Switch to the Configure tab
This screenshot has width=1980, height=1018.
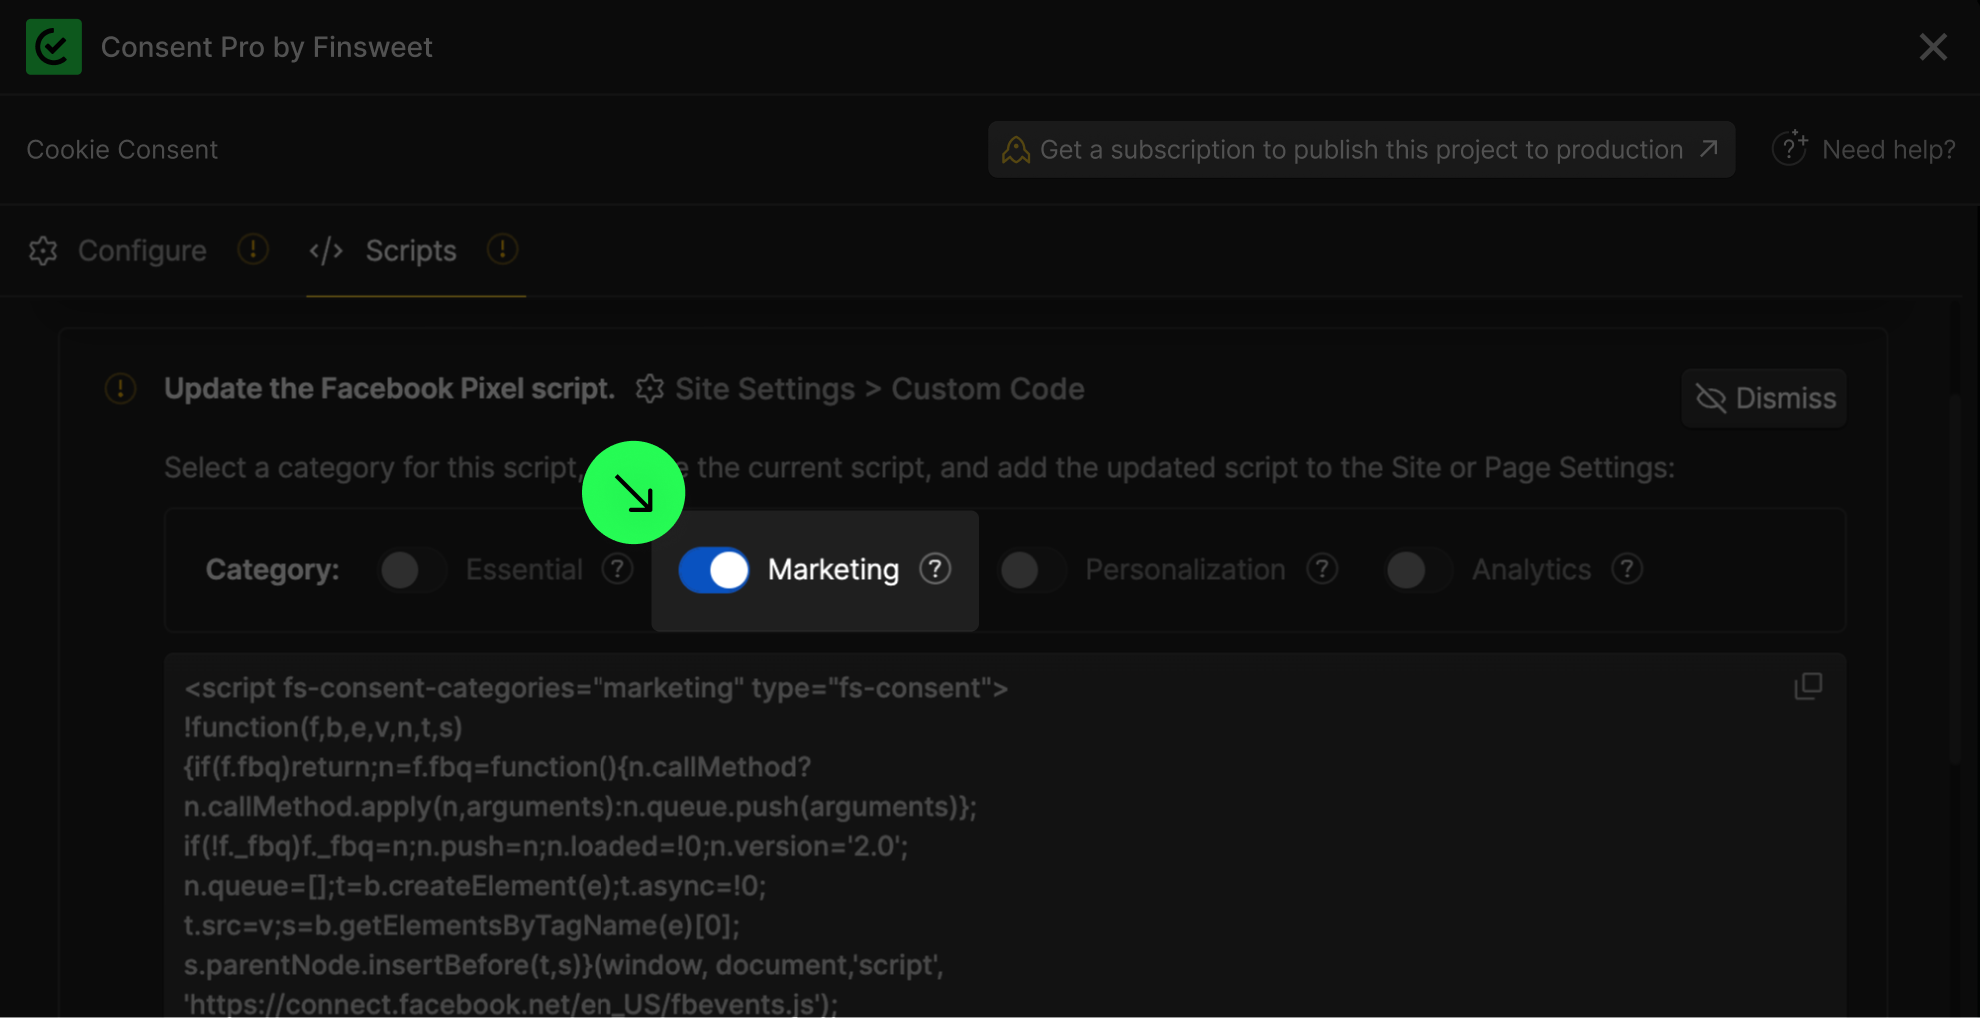142,251
